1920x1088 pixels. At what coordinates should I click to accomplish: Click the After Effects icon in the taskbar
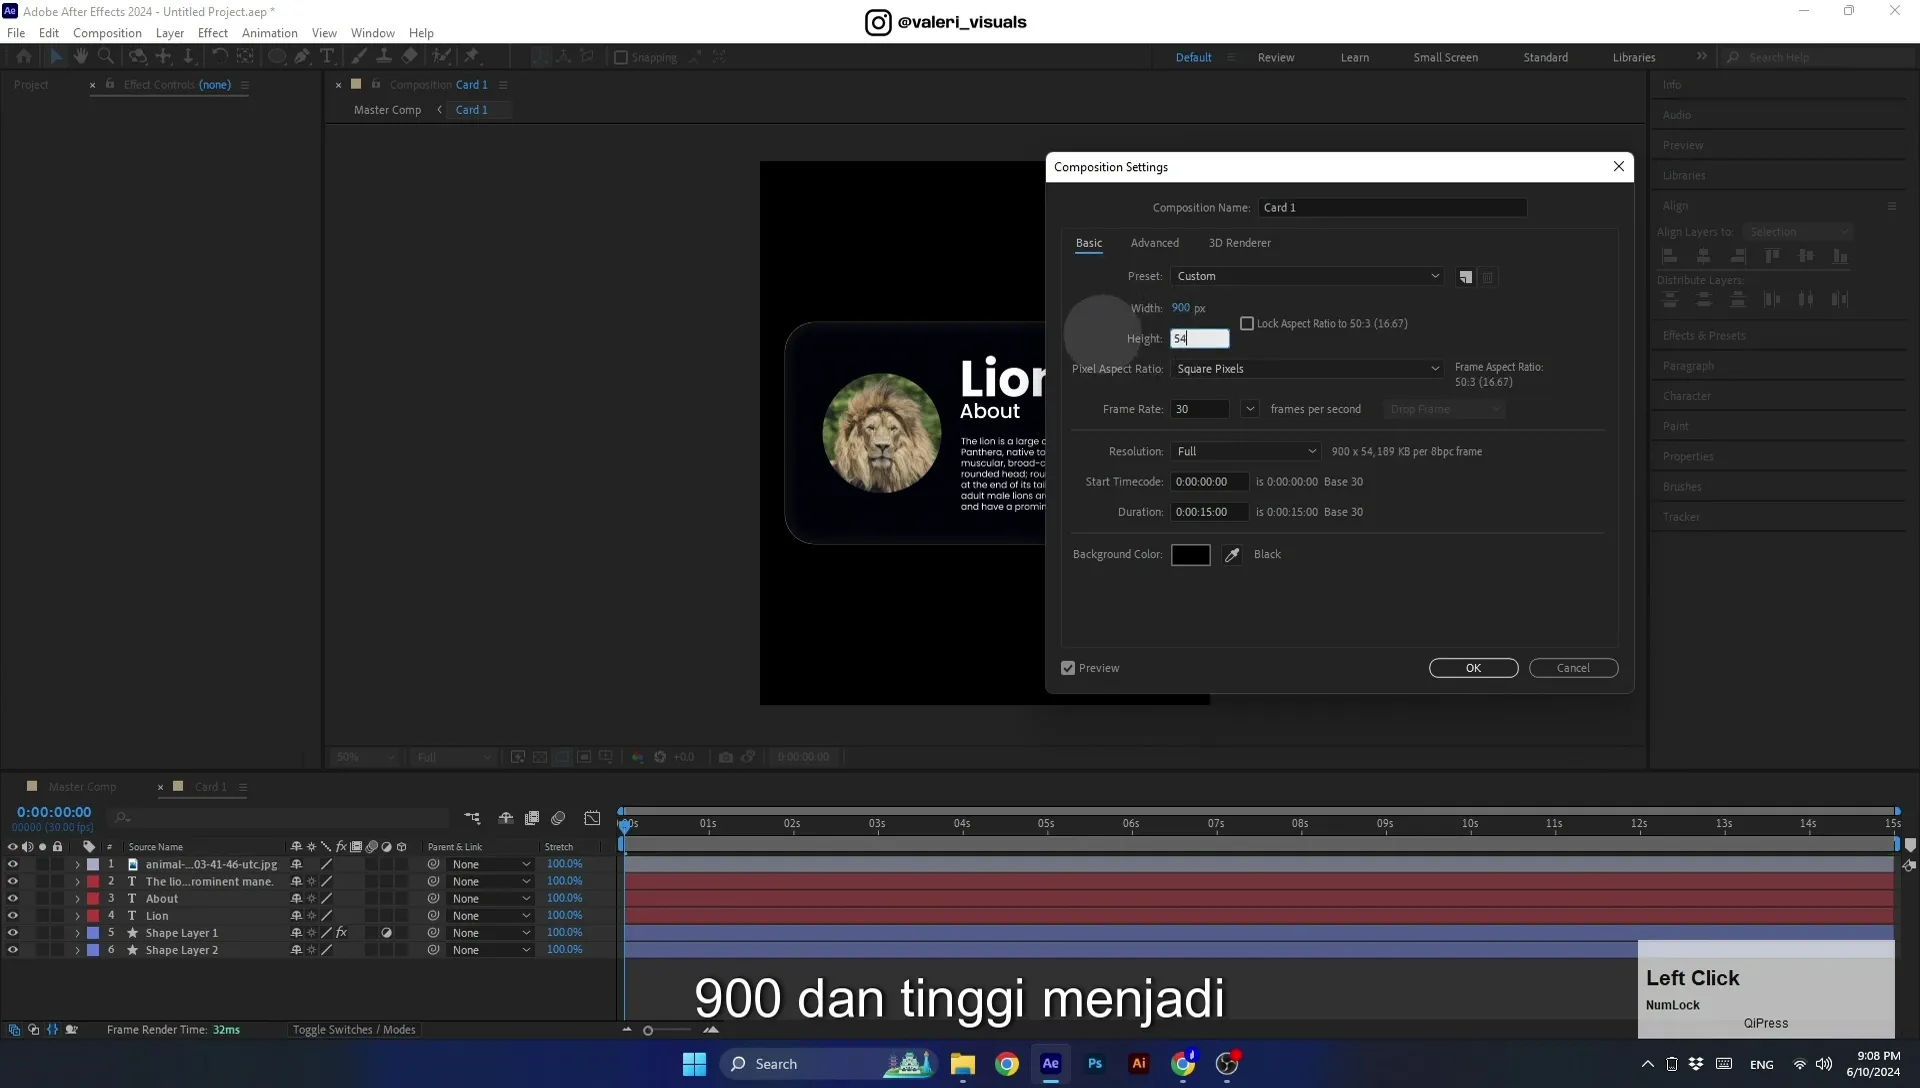pos(1050,1064)
